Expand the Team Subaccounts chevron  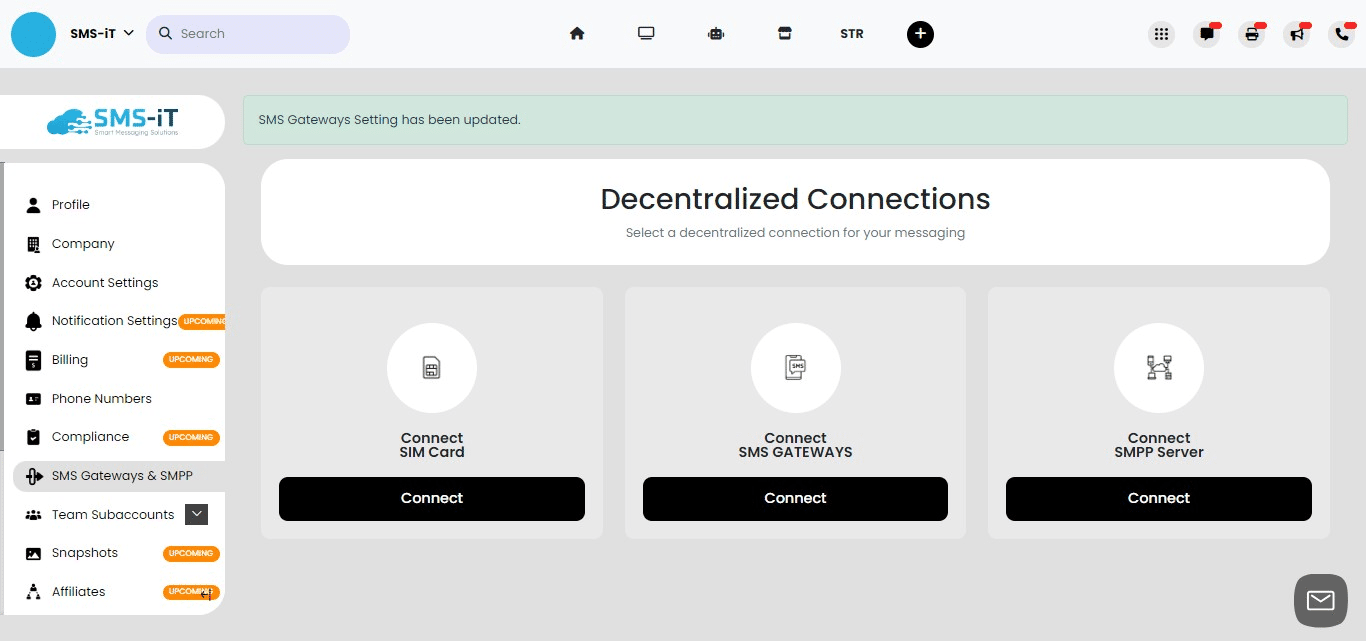(x=197, y=514)
